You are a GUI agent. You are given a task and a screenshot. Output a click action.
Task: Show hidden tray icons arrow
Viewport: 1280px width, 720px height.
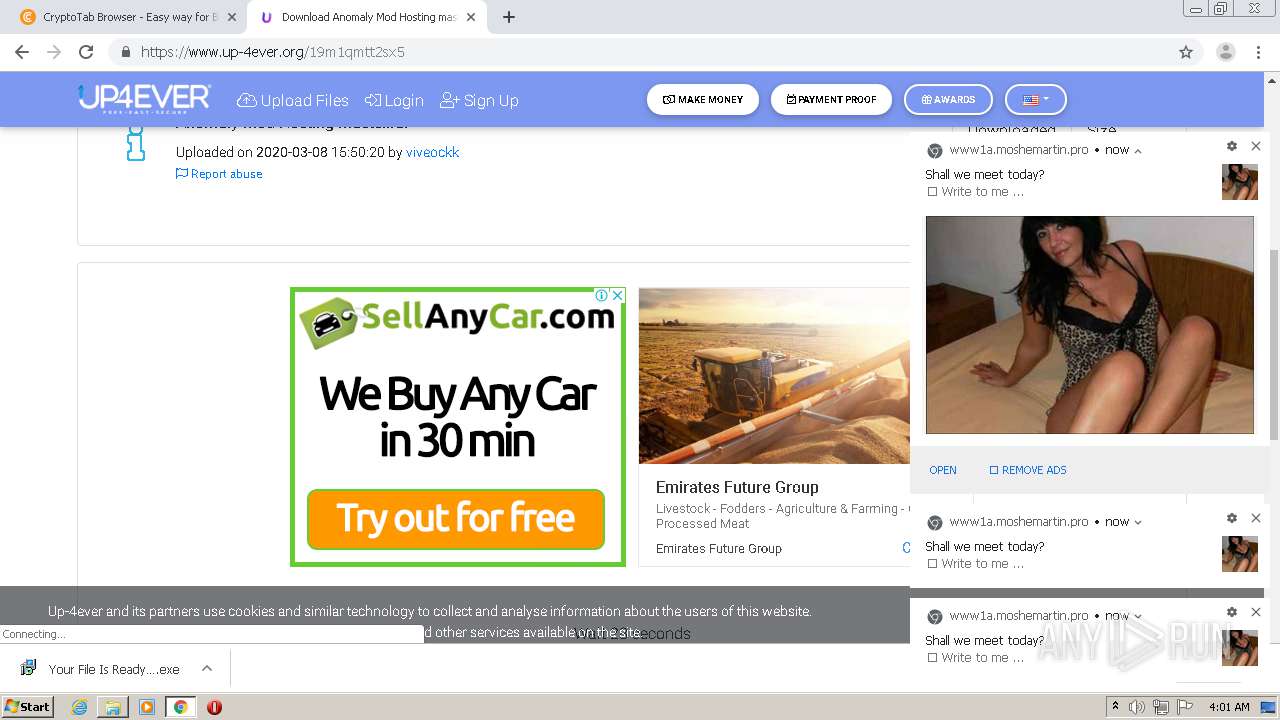(x=1115, y=707)
